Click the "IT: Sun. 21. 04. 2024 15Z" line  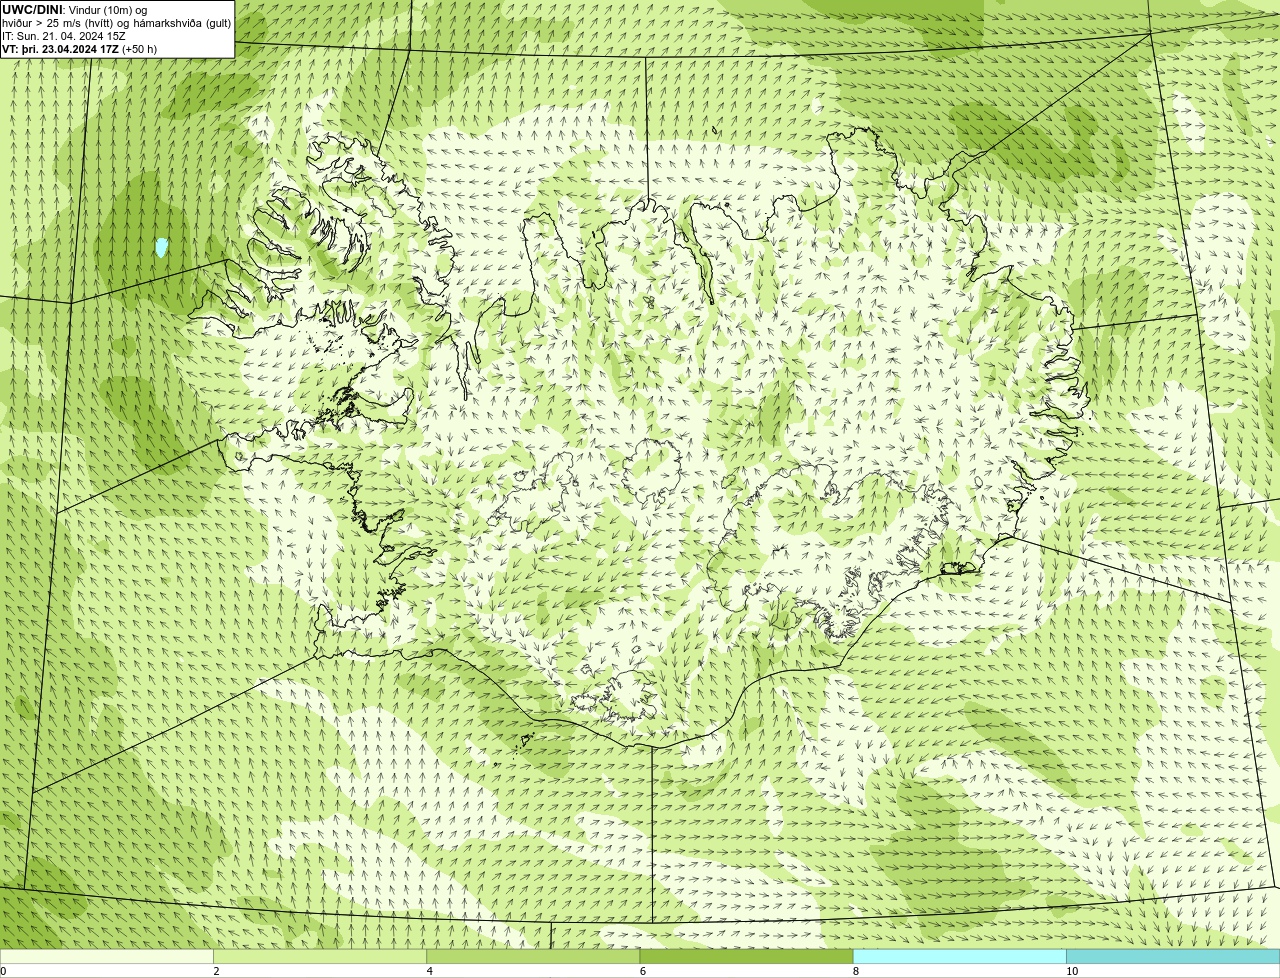point(64,36)
